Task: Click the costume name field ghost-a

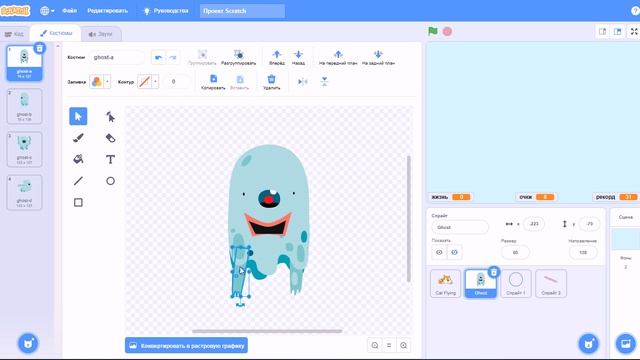Action: point(117,58)
